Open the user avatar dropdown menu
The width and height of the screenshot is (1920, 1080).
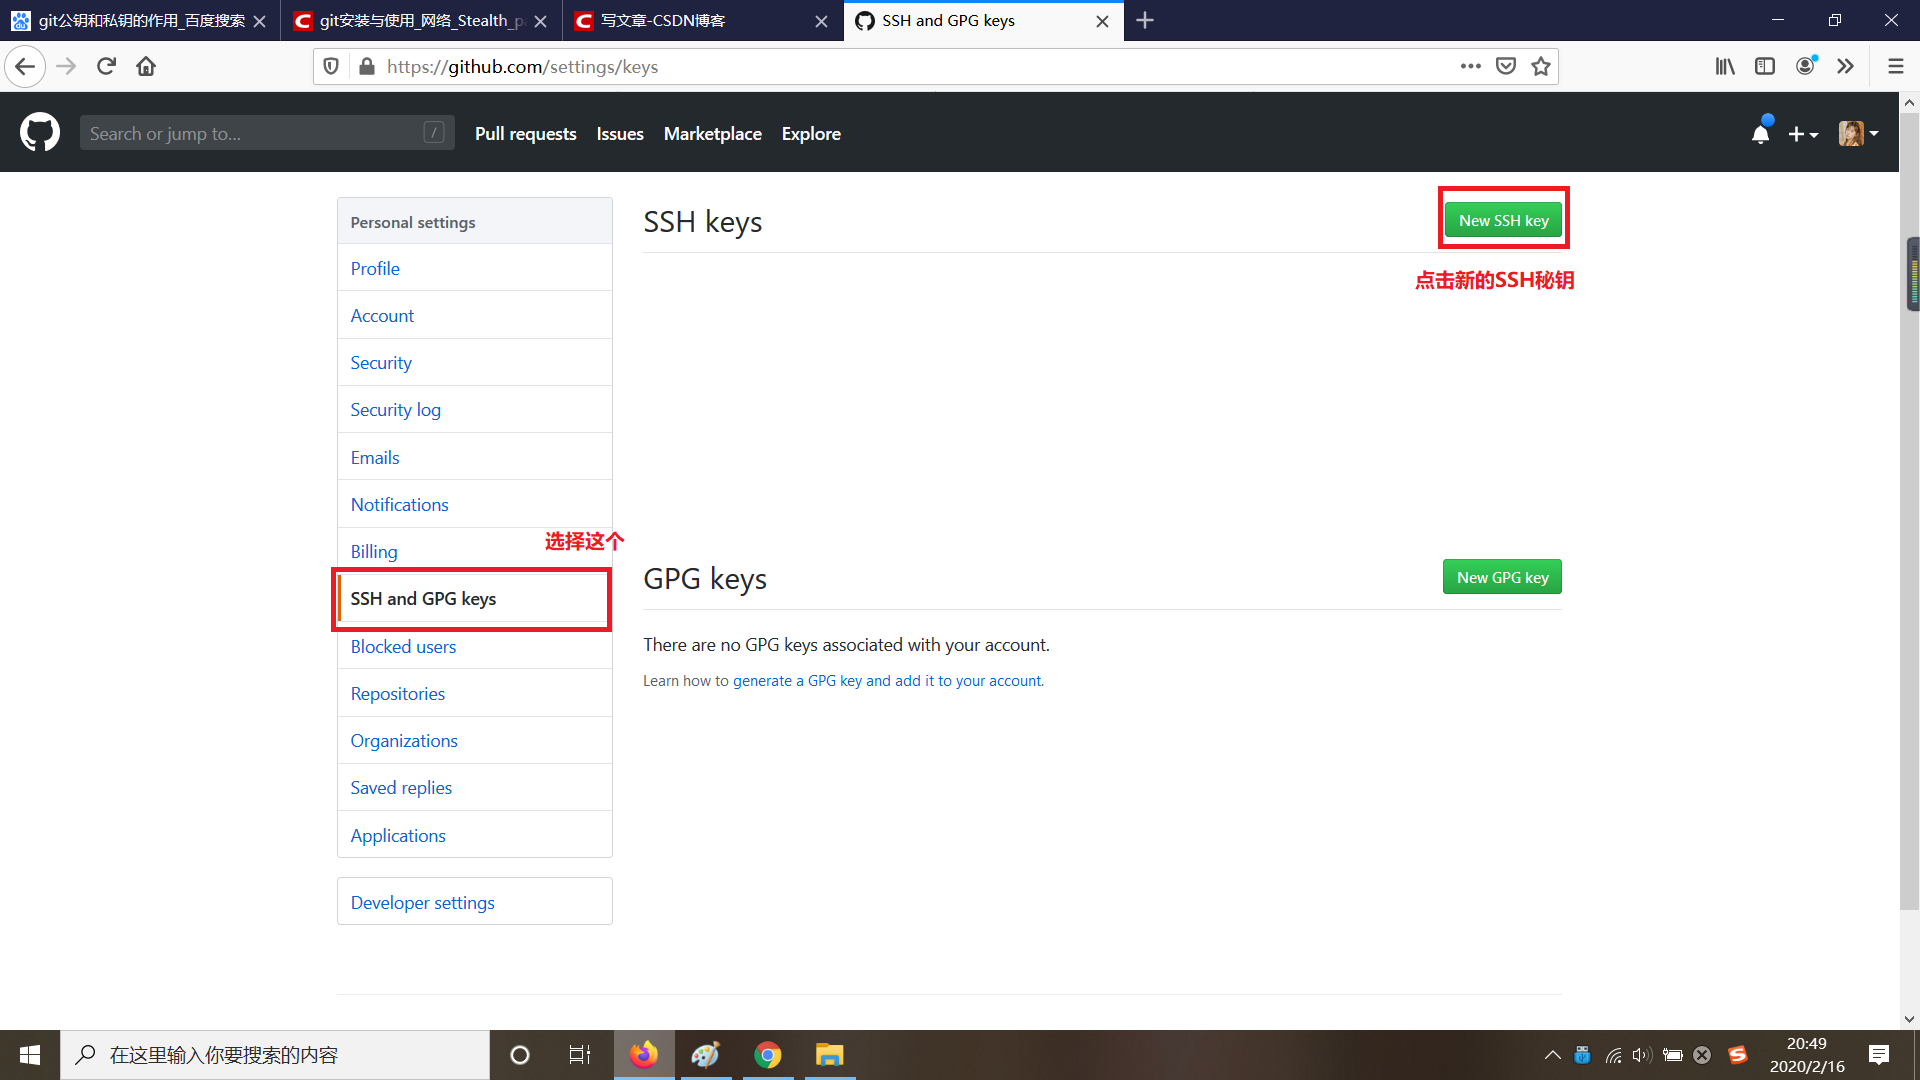1859,134
